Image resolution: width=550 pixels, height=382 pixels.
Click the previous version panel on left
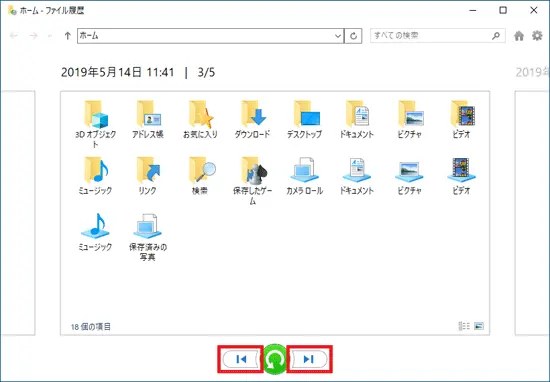pyautogui.click(x=18, y=213)
